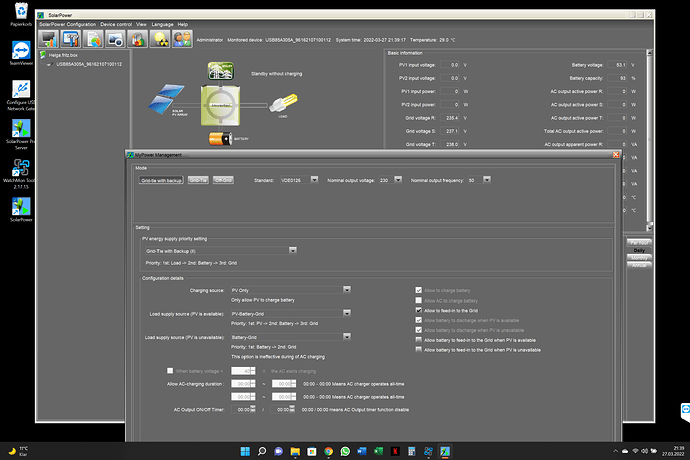Open the WatchMon Toolkit desktop icon
This screenshot has width=690, height=460.
click(x=21, y=174)
